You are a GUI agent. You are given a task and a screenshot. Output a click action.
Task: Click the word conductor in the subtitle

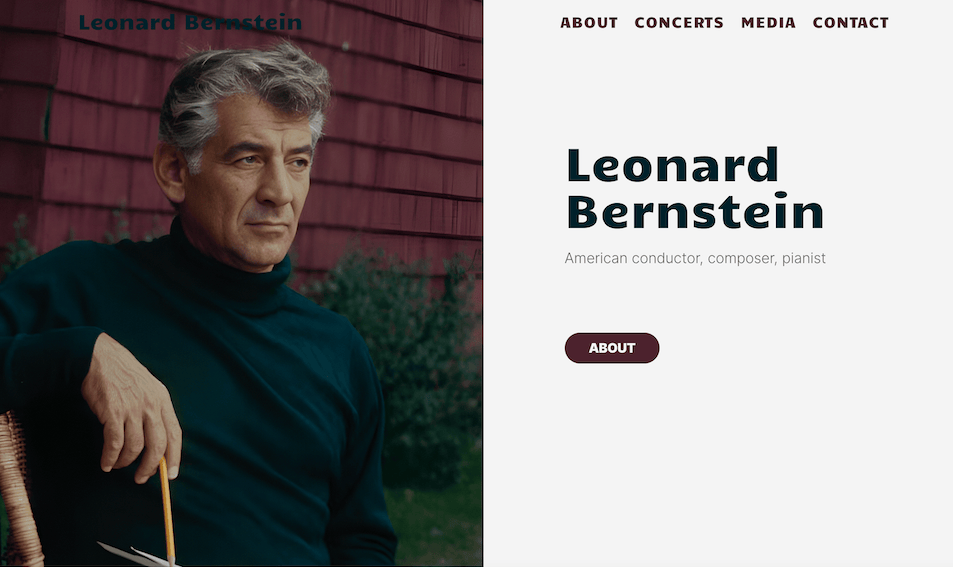pyautogui.click(x=667, y=258)
